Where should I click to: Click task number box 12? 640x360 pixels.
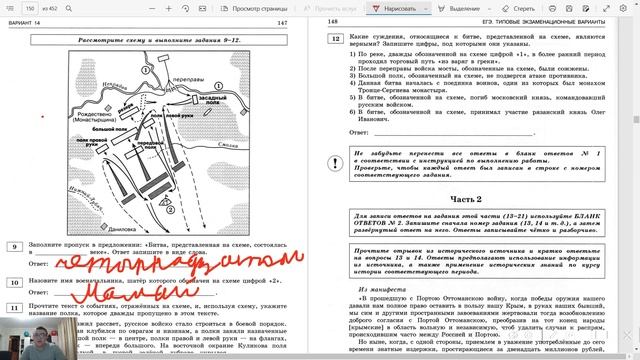tap(336, 39)
